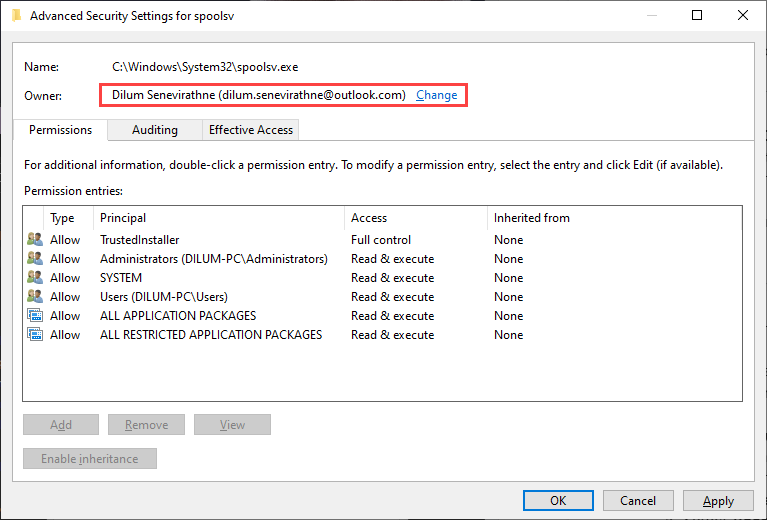Sort entries by Access column header
Screen dimensions: 767x520
[415, 218]
